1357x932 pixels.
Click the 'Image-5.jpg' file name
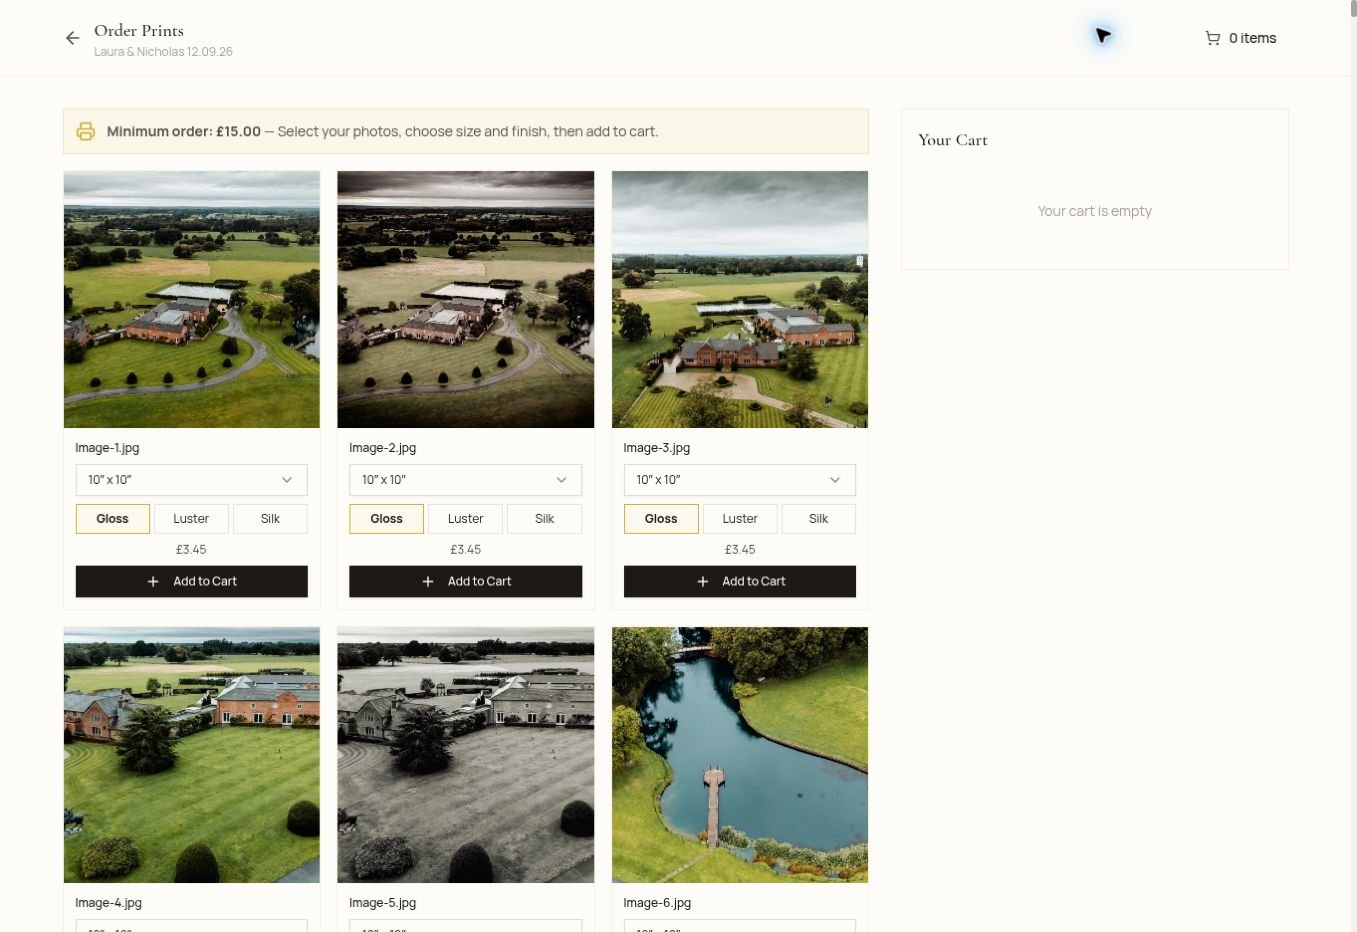[382, 903]
